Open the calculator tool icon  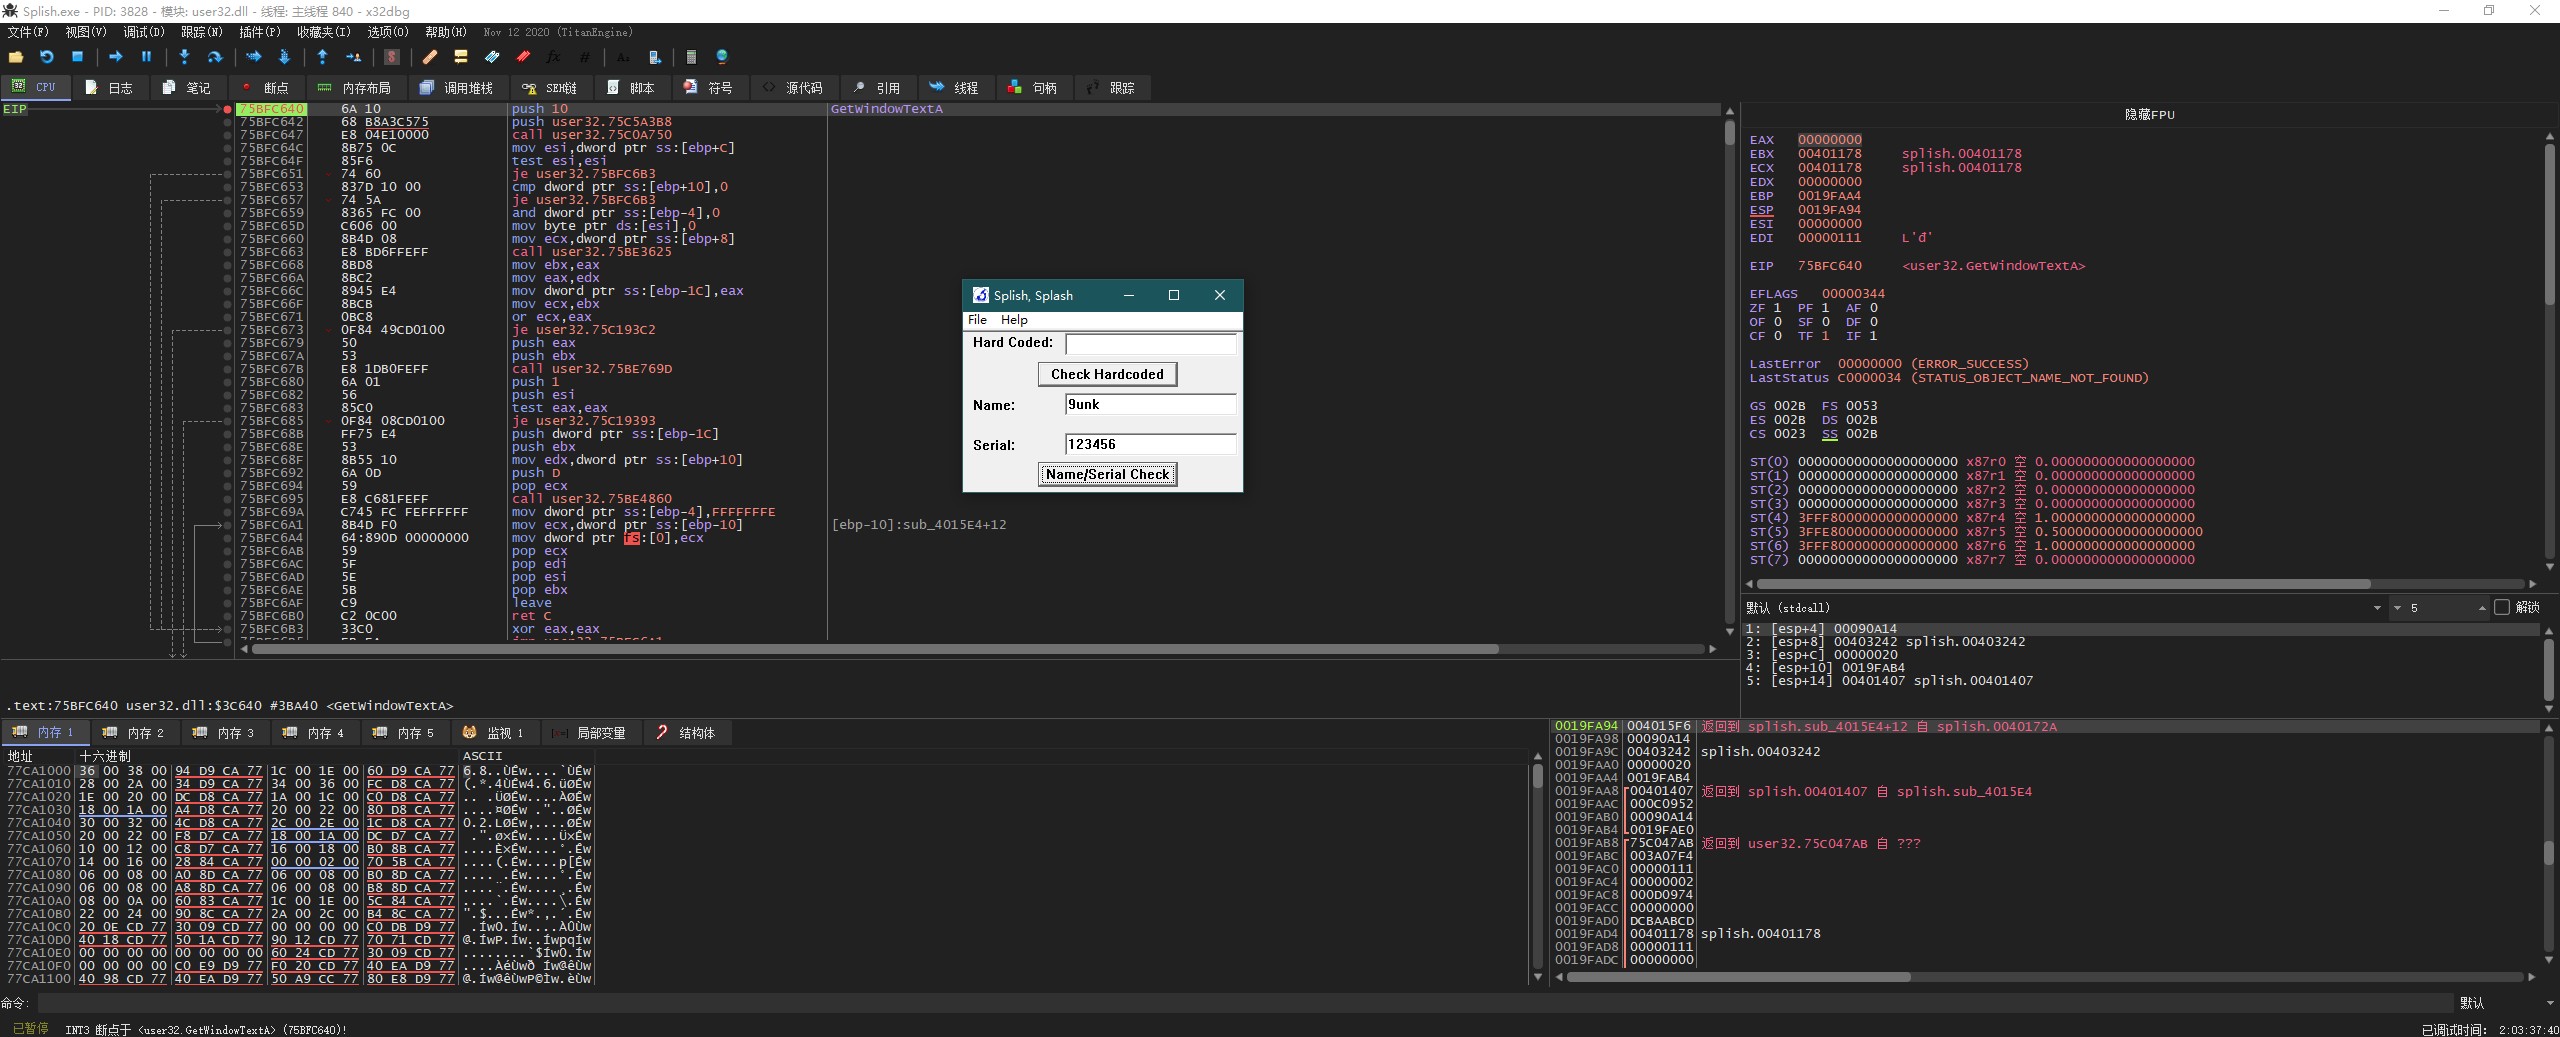(690, 57)
